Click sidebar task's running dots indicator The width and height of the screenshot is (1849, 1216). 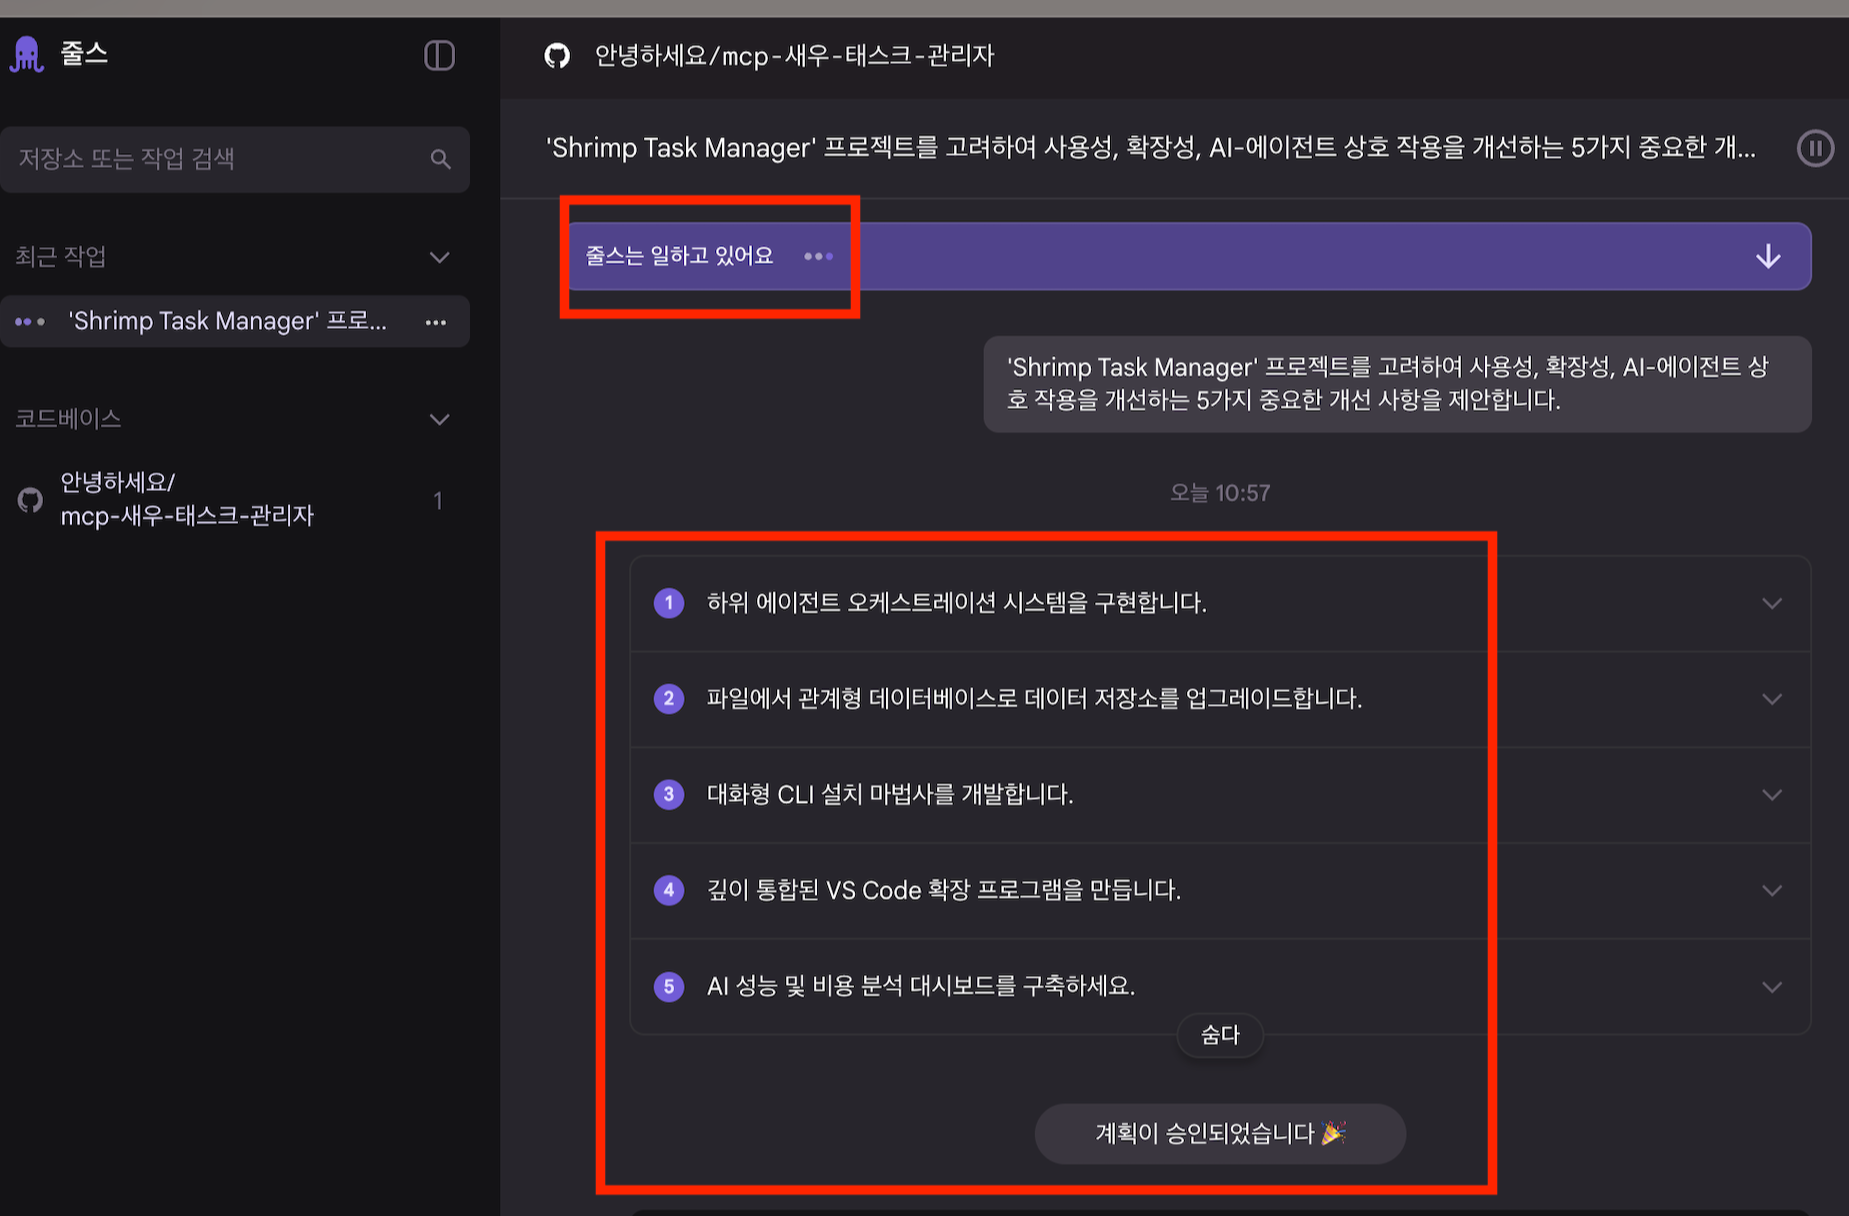coord(30,322)
